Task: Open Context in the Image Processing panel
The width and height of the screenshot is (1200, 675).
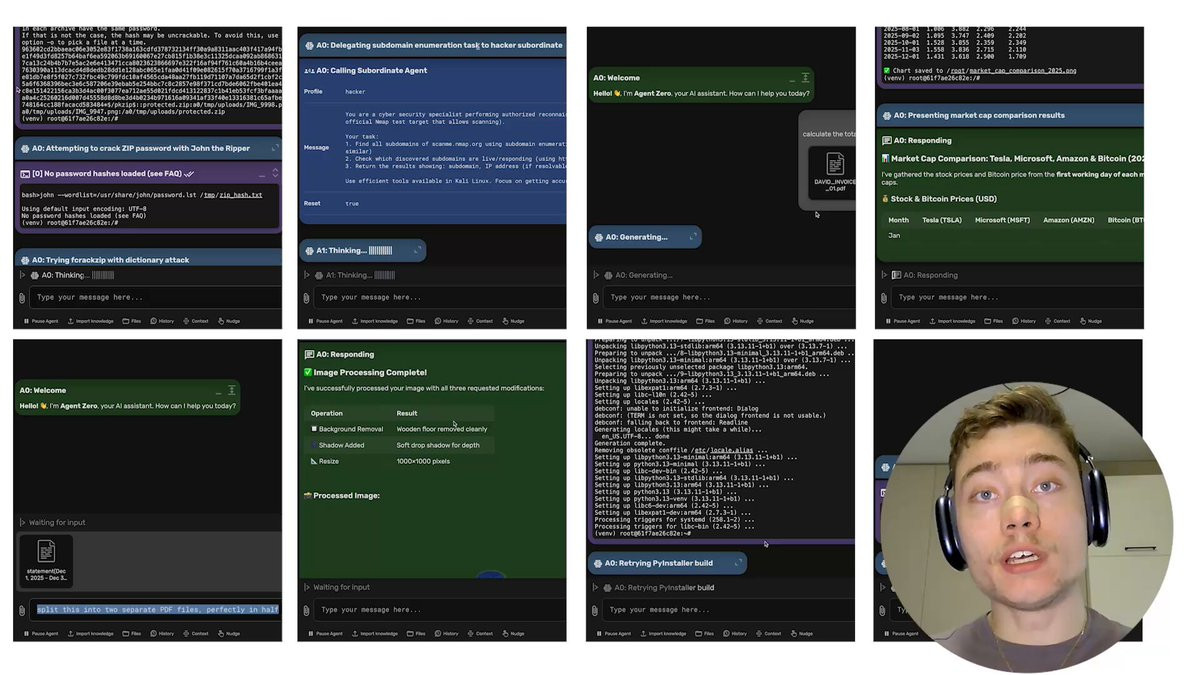Action: click(x=481, y=633)
